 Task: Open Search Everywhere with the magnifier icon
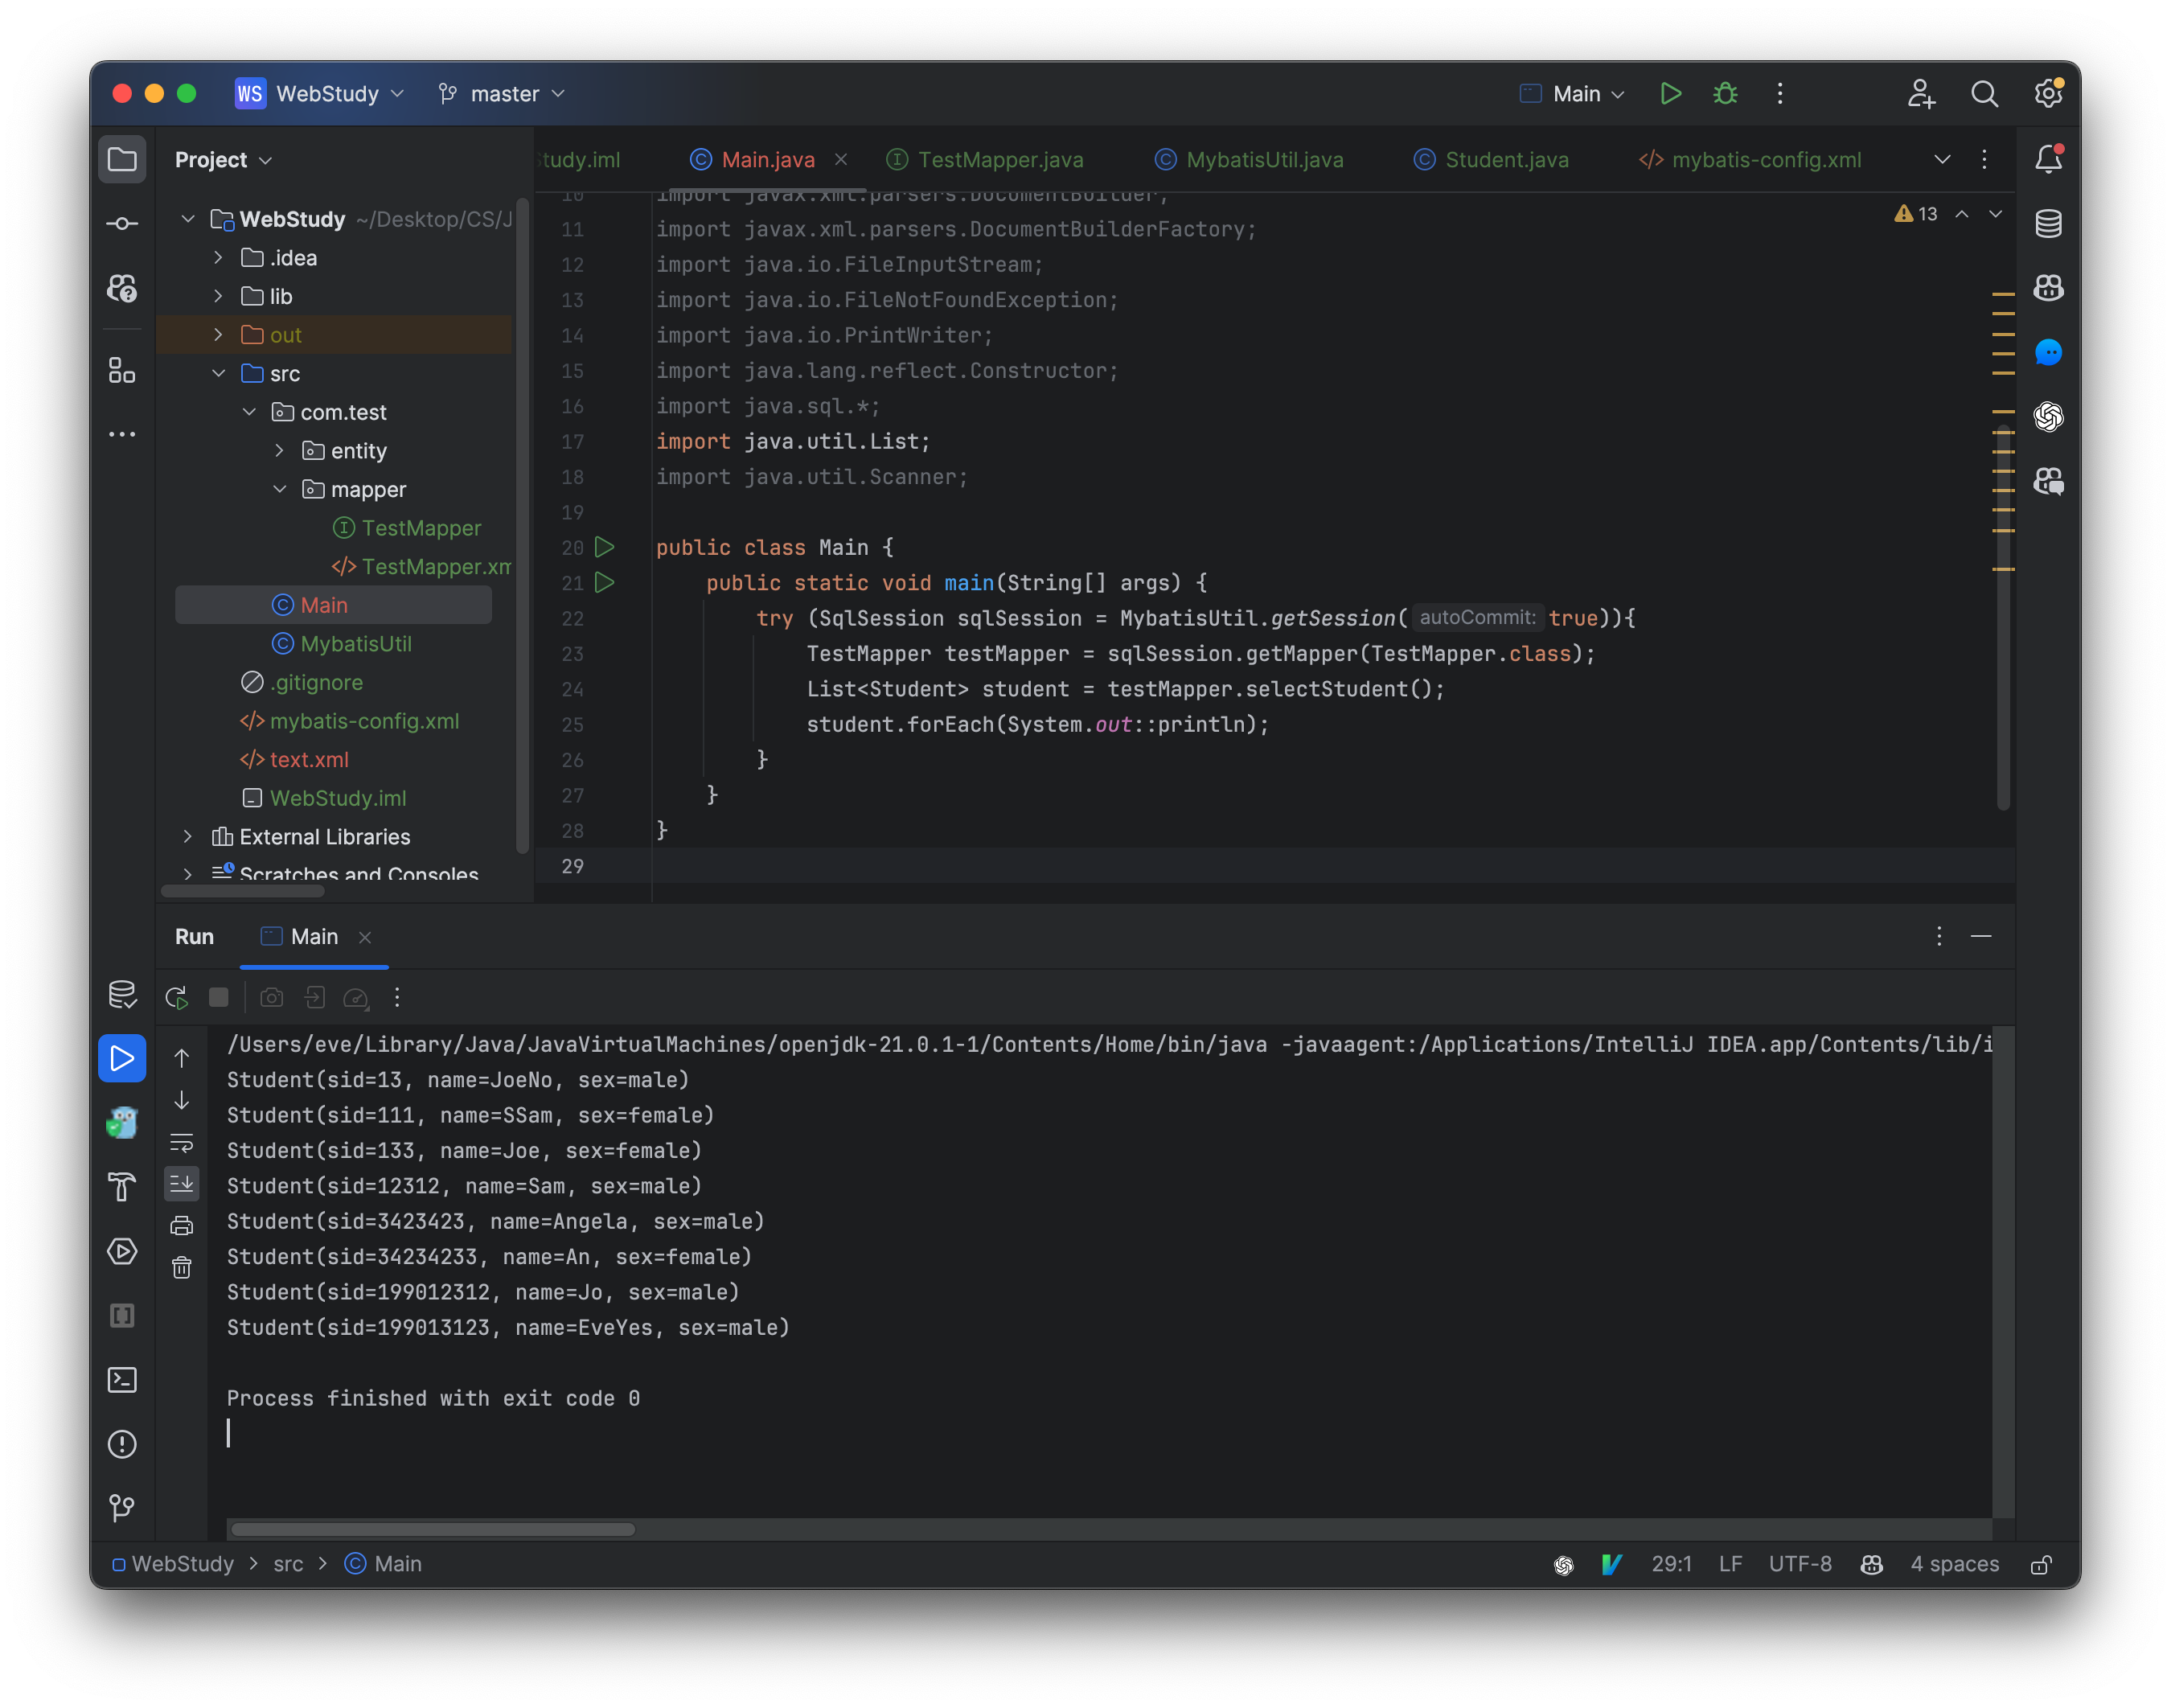tap(1986, 93)
